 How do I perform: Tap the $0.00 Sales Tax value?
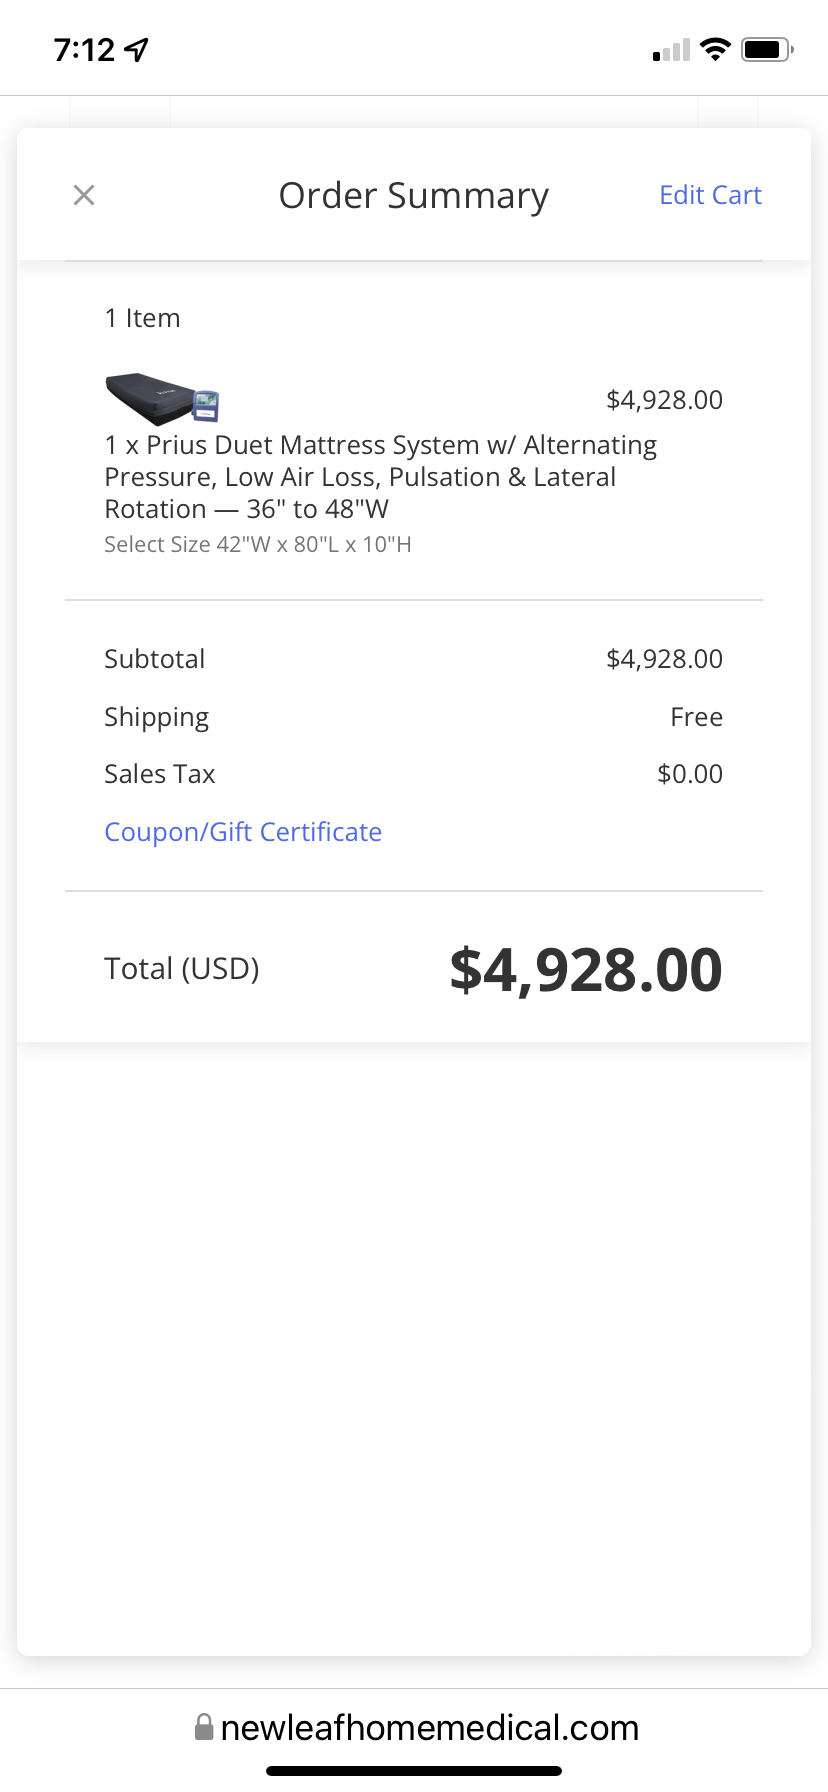[689, 774]
